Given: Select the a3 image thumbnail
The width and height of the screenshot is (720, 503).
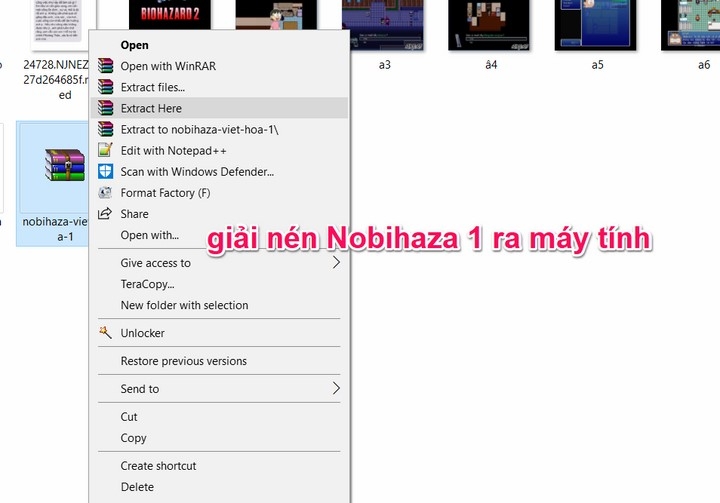Looking at the screenshot, I should pyautogui.click(x=382, y=25).
